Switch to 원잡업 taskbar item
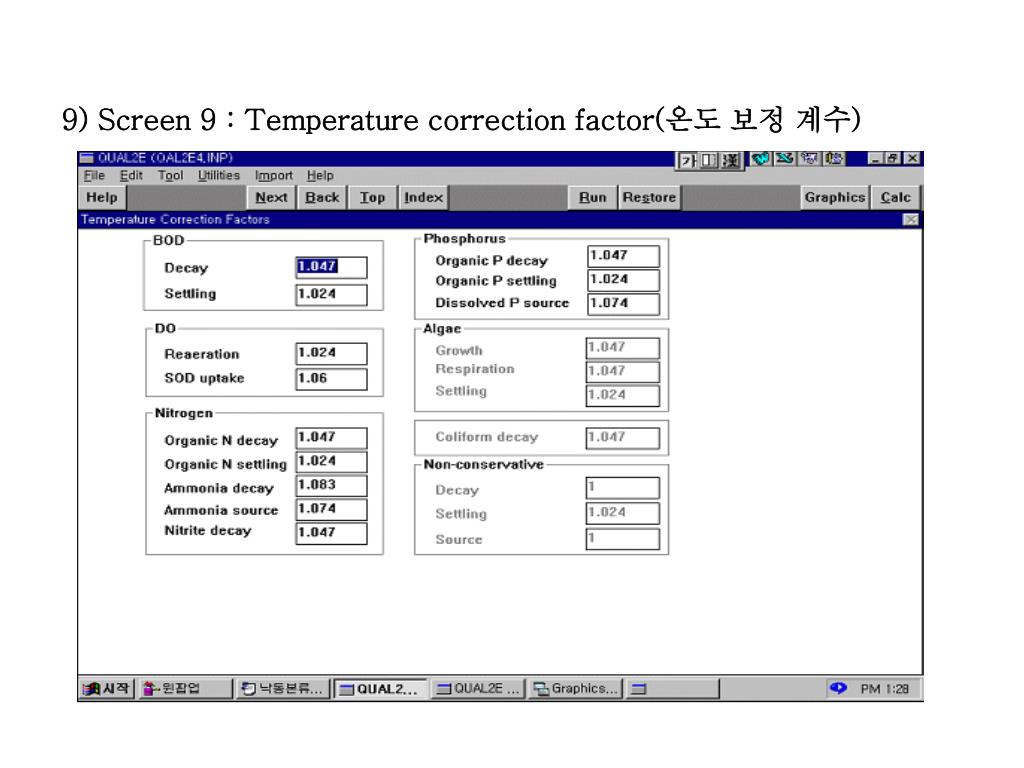The image size is (1024, 768). (x=185, y=688)
